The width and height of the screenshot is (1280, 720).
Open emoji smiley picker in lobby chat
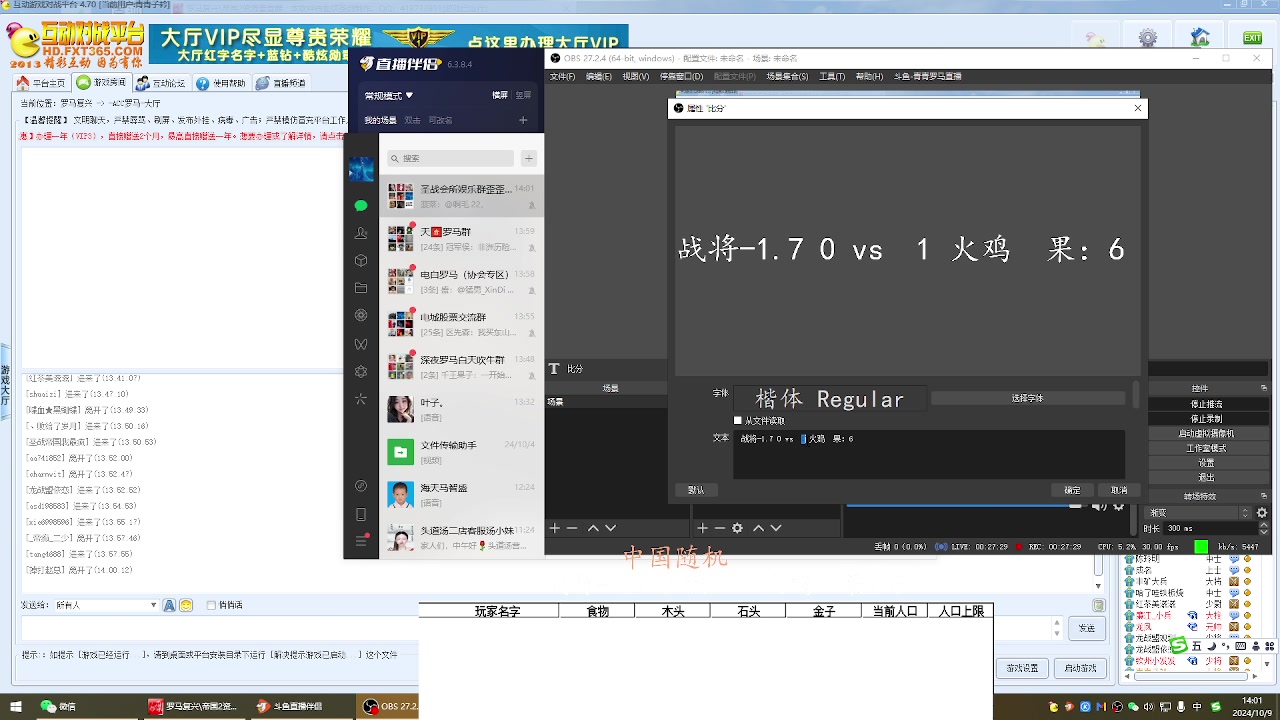coord(186,605)
